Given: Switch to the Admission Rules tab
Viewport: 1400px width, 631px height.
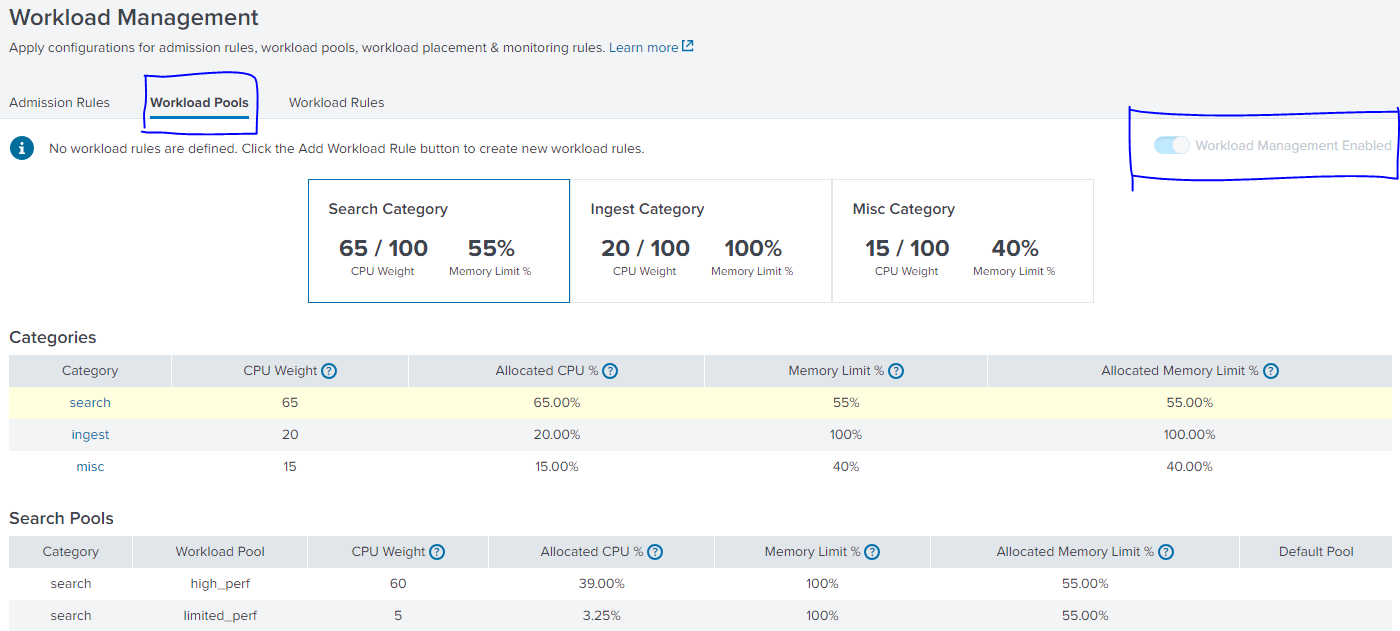Looking at the screenshot, I should [59, 103].
